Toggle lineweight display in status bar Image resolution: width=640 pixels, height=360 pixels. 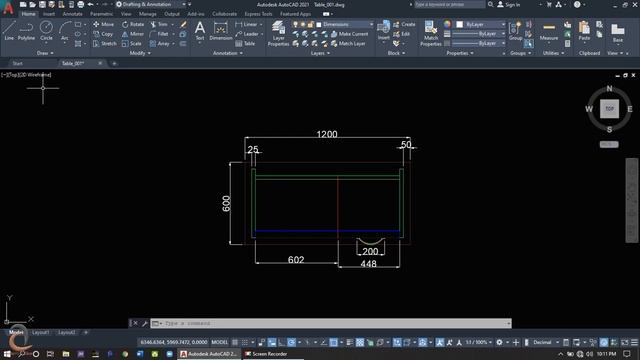349,342
